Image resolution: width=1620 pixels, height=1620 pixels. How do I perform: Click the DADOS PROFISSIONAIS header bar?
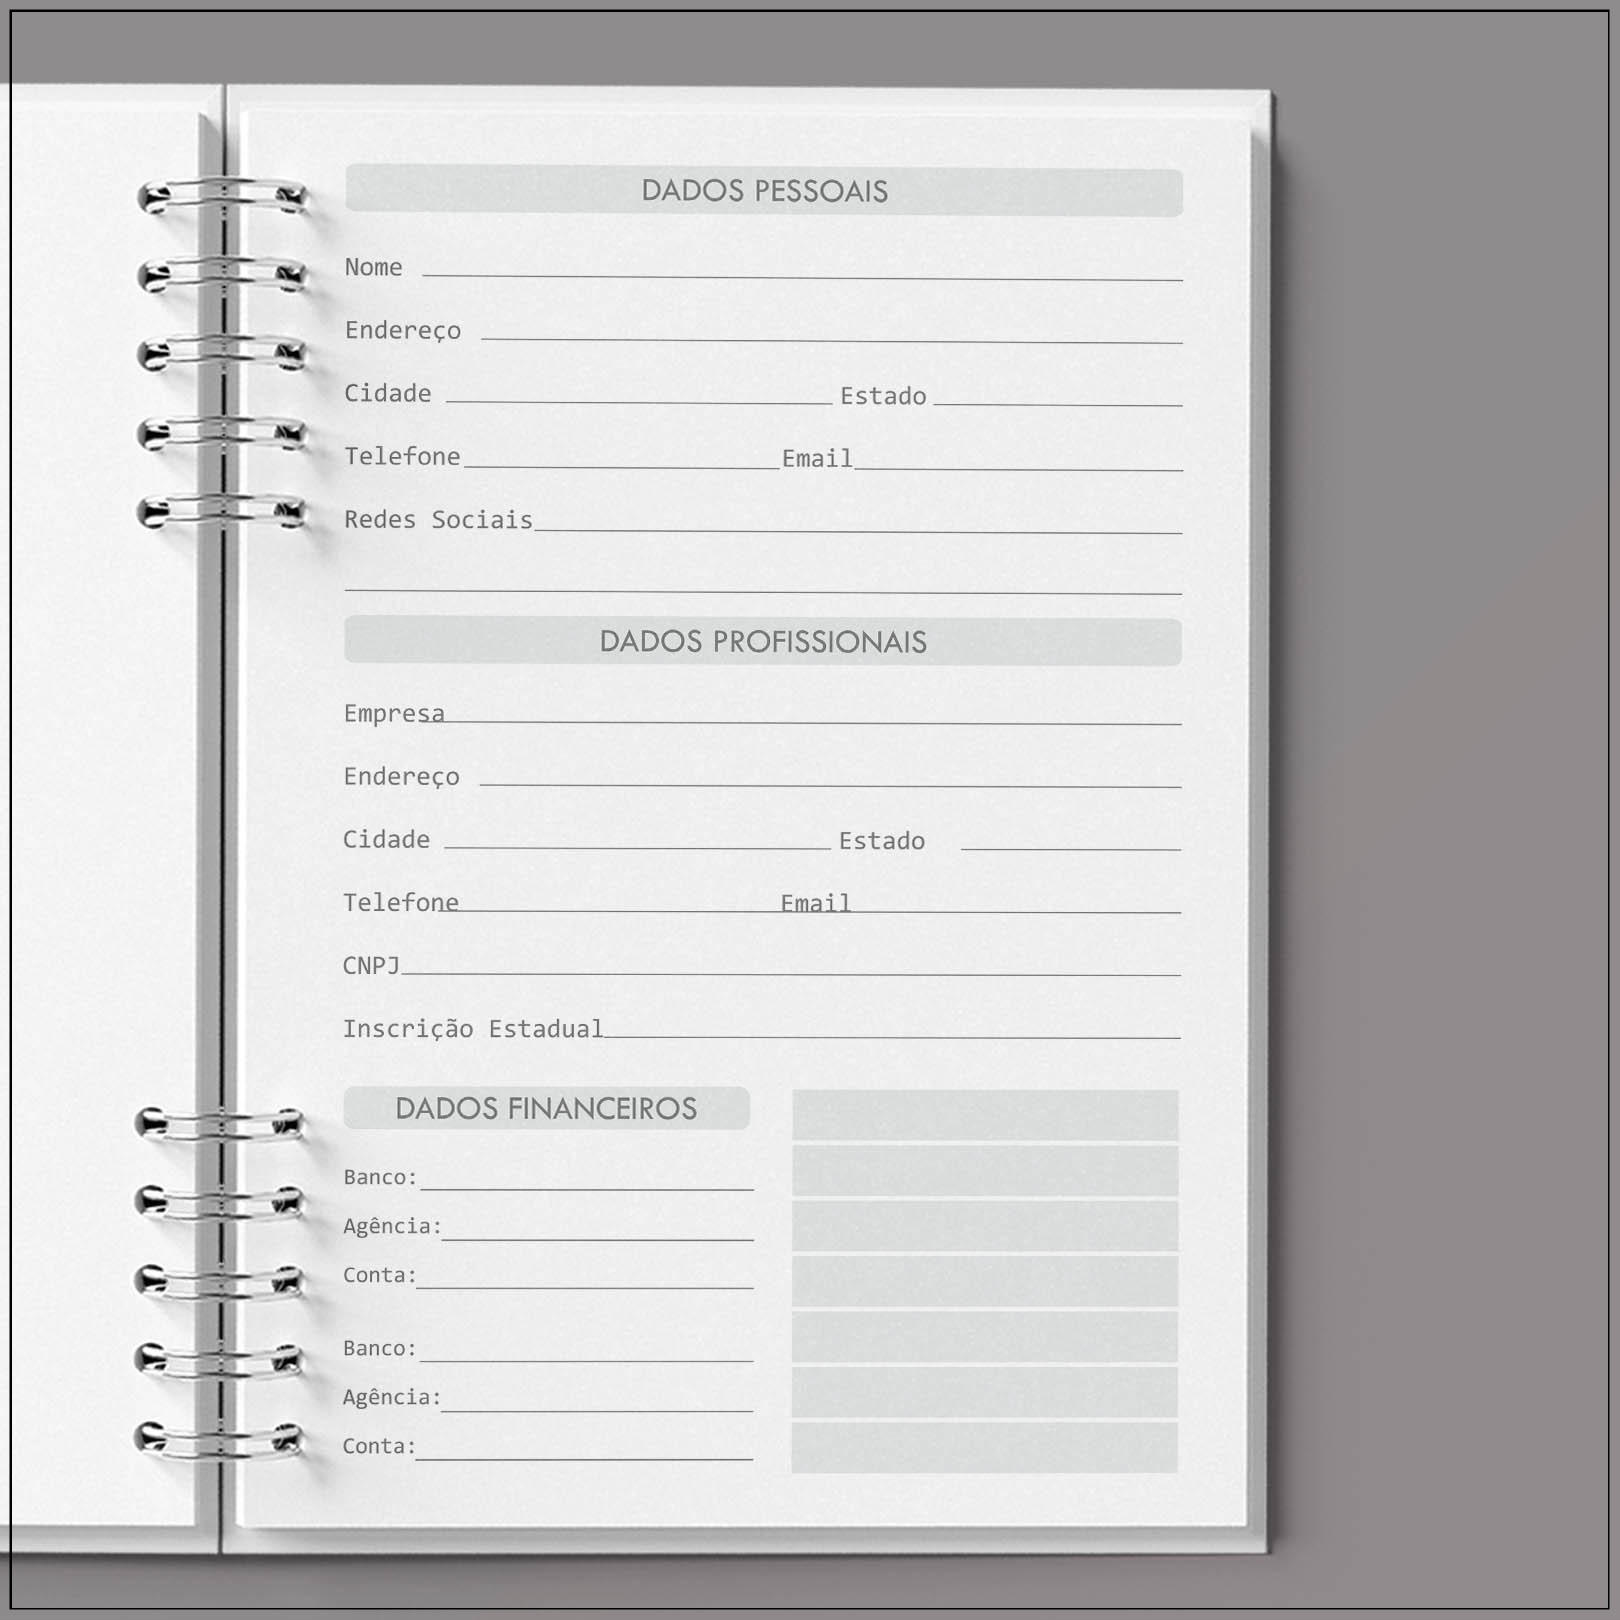point(763,642)
